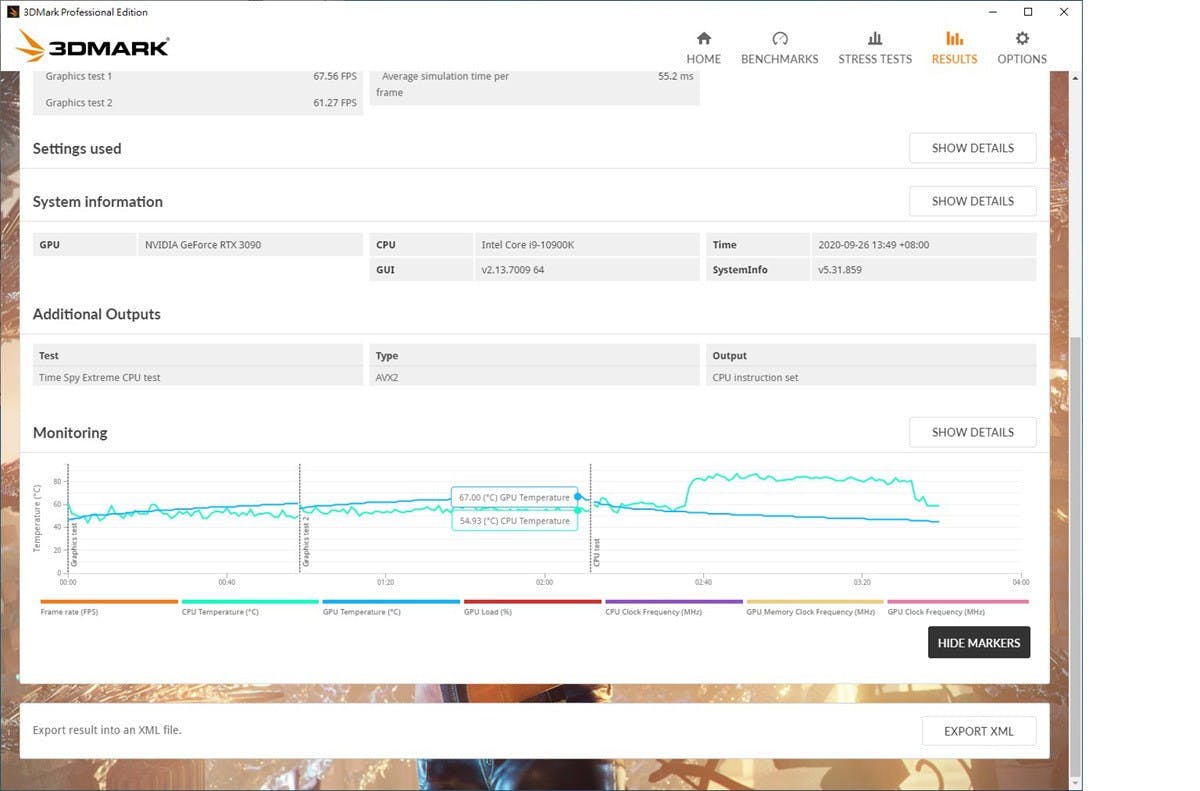Viewport: 1200px width, 791px height.
Task: Click the Graphics test 1 marker line
Action: tap(68, 518)
